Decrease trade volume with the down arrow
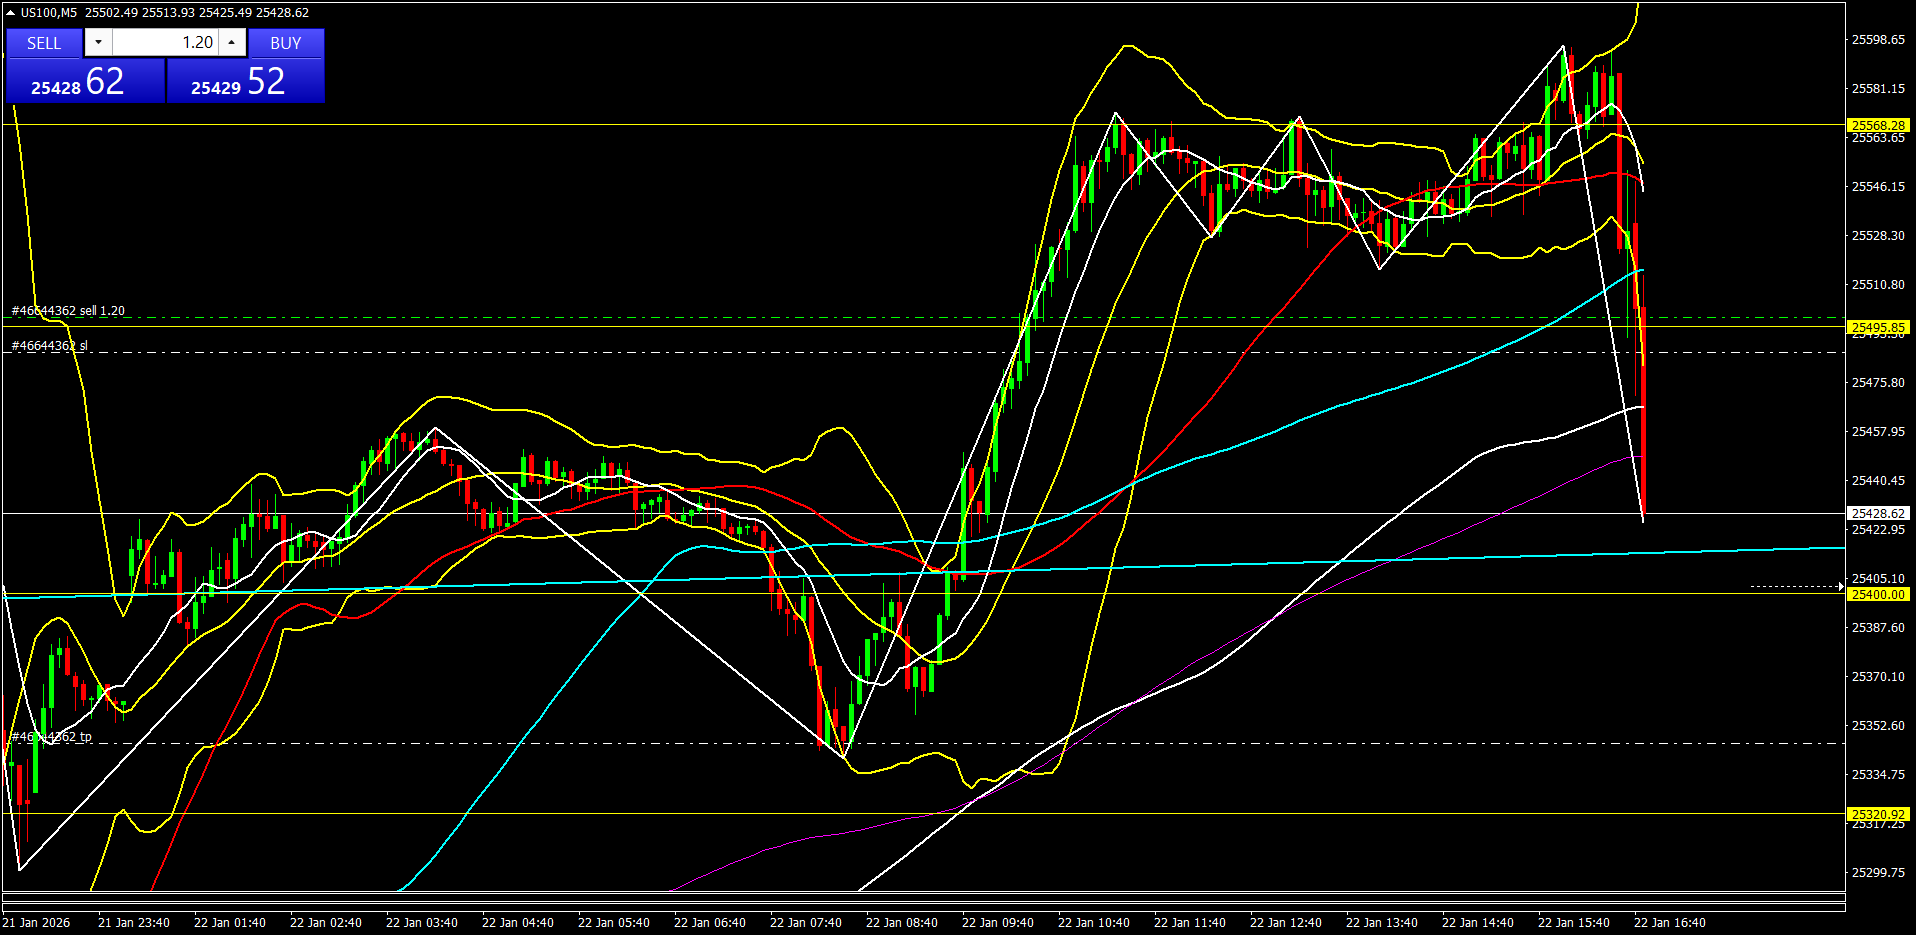This screenshot has width=1916, height=935. tap(98, 42)
